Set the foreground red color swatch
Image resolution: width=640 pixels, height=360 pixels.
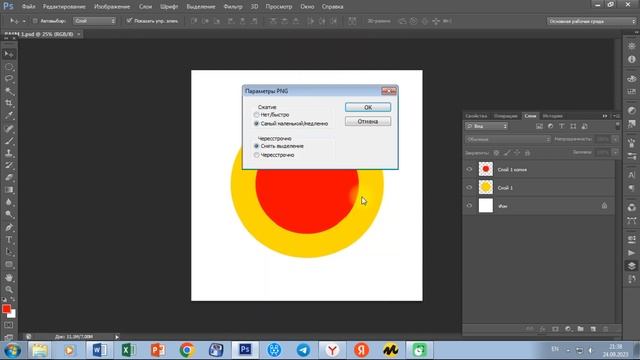[6, 309]
